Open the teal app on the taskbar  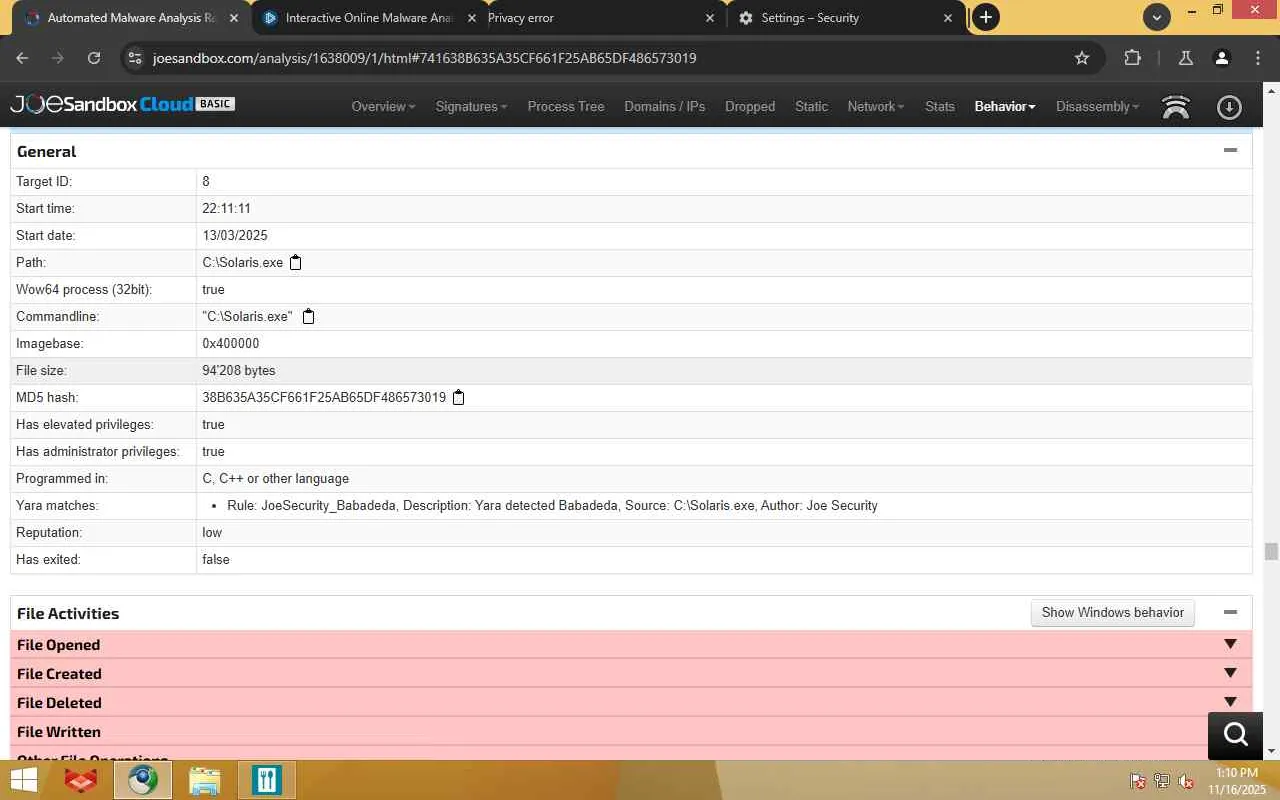click(266, 780)
